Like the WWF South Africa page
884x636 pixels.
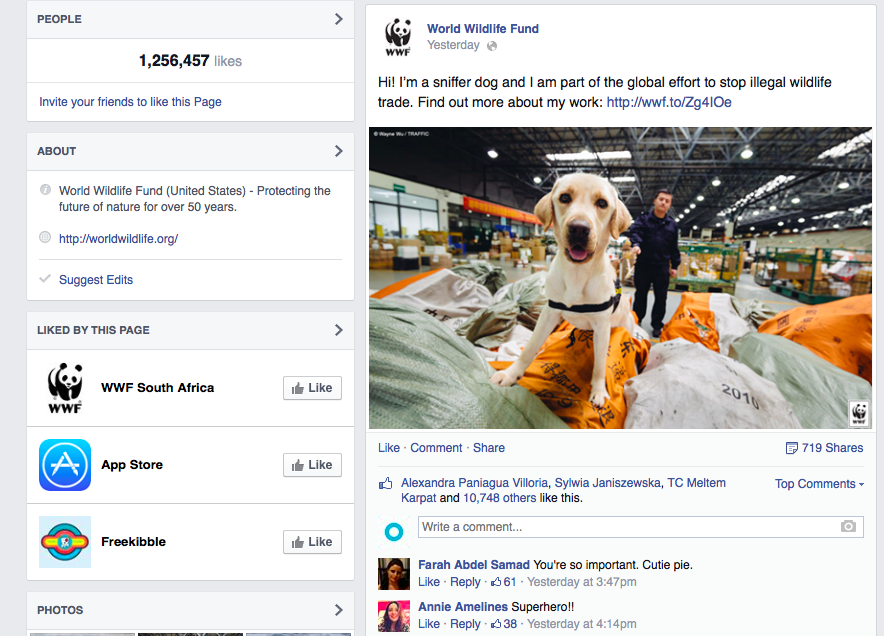click(312, 388)
